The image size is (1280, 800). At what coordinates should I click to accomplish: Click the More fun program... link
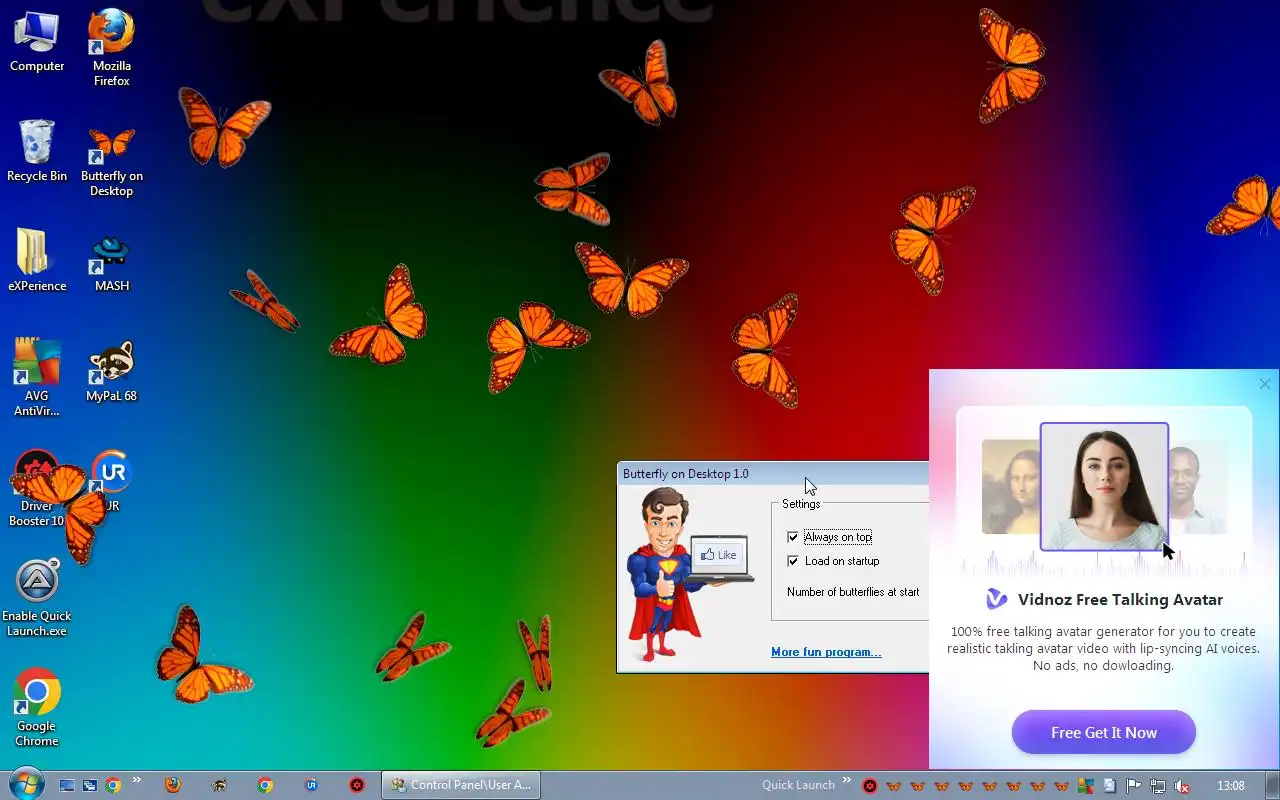pos(826,652)
